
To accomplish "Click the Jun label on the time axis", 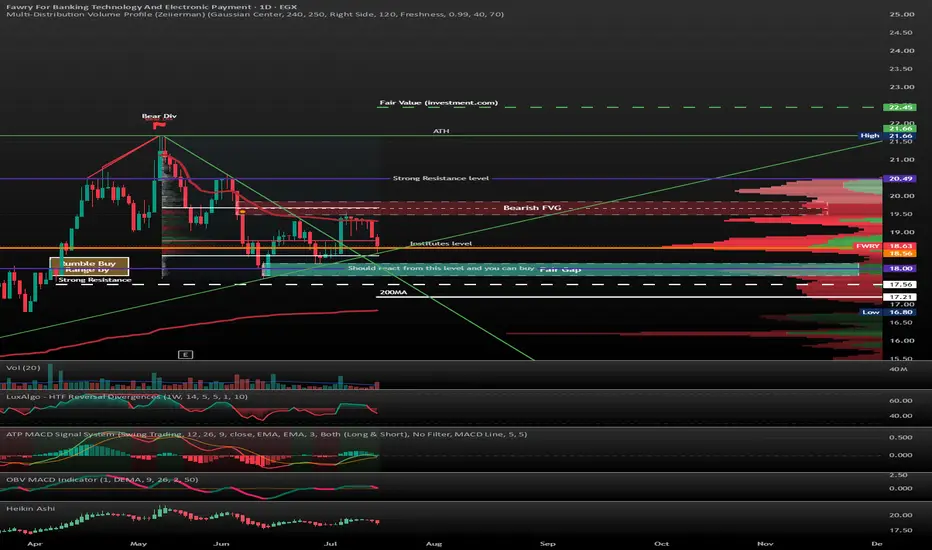I will point(221,543).
